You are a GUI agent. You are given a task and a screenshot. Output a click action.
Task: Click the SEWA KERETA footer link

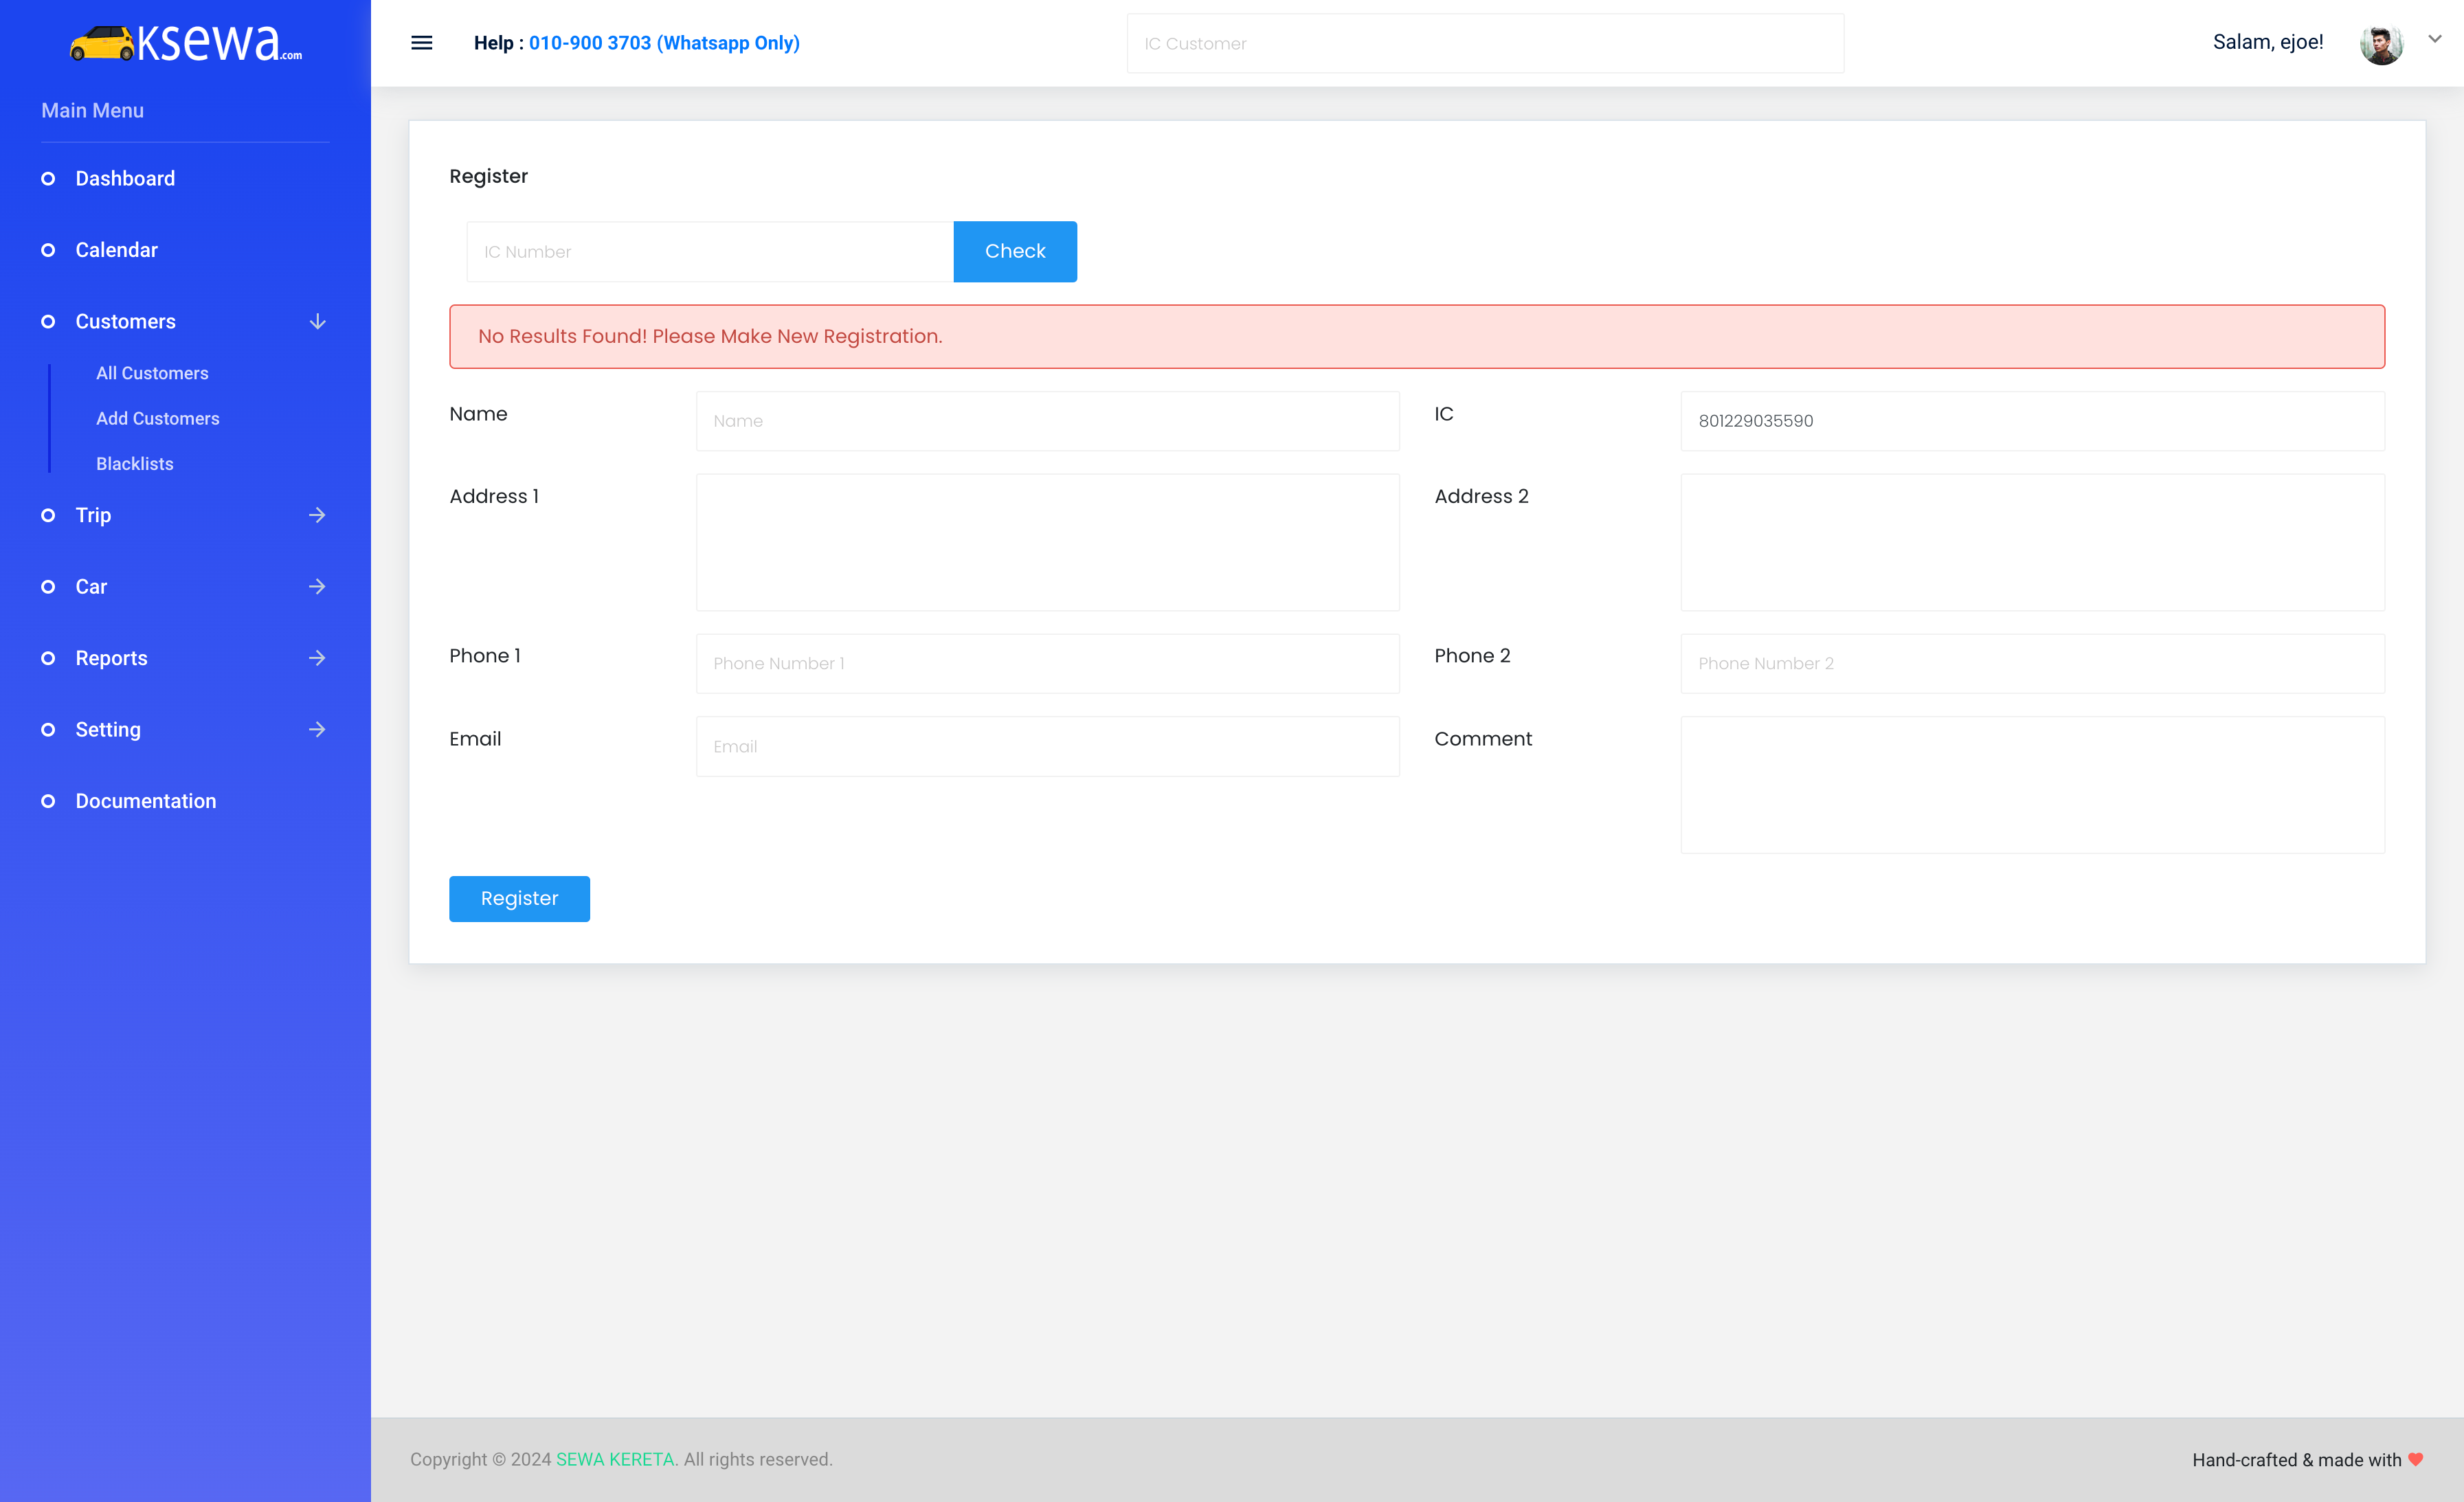click(x=615, y=1459)
